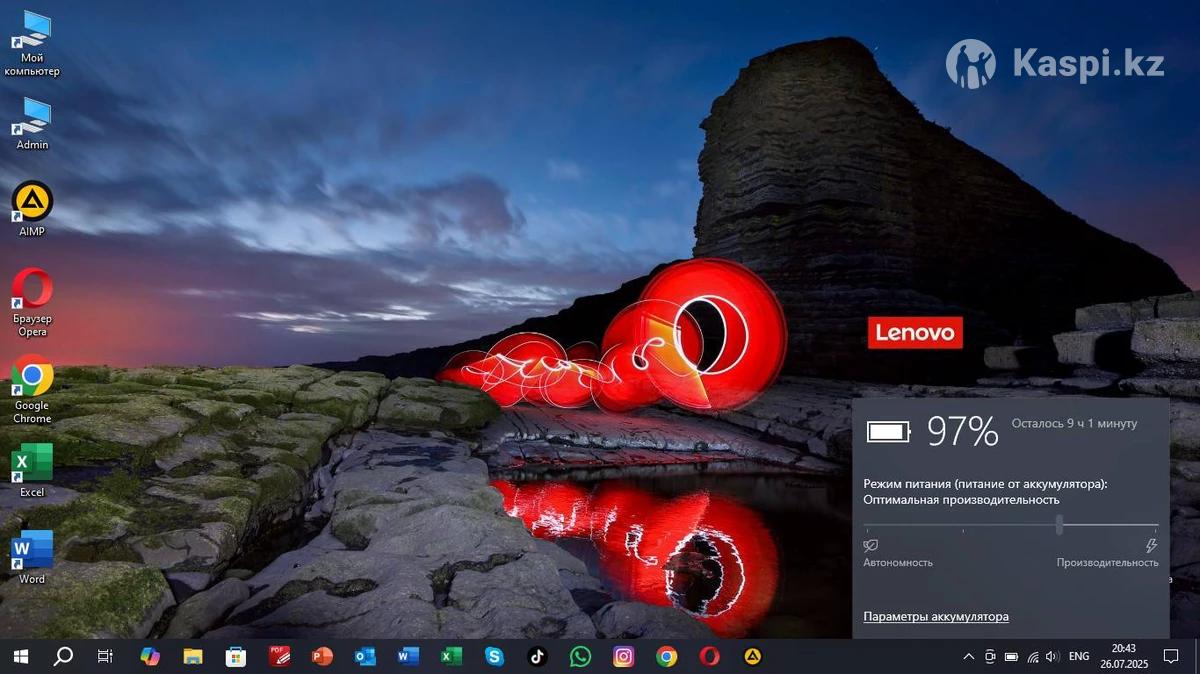Click the Автономность leaf icon

(x=870, y=546)
